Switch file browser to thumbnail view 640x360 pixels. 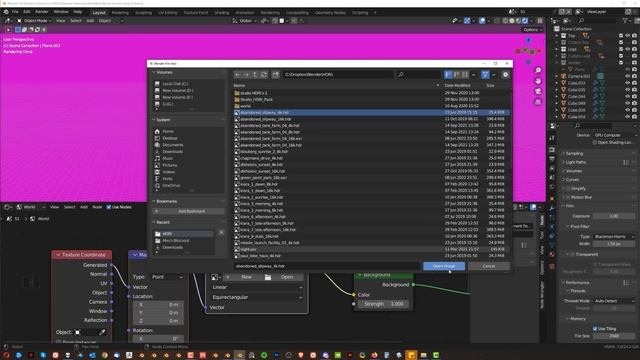[465, 75]
